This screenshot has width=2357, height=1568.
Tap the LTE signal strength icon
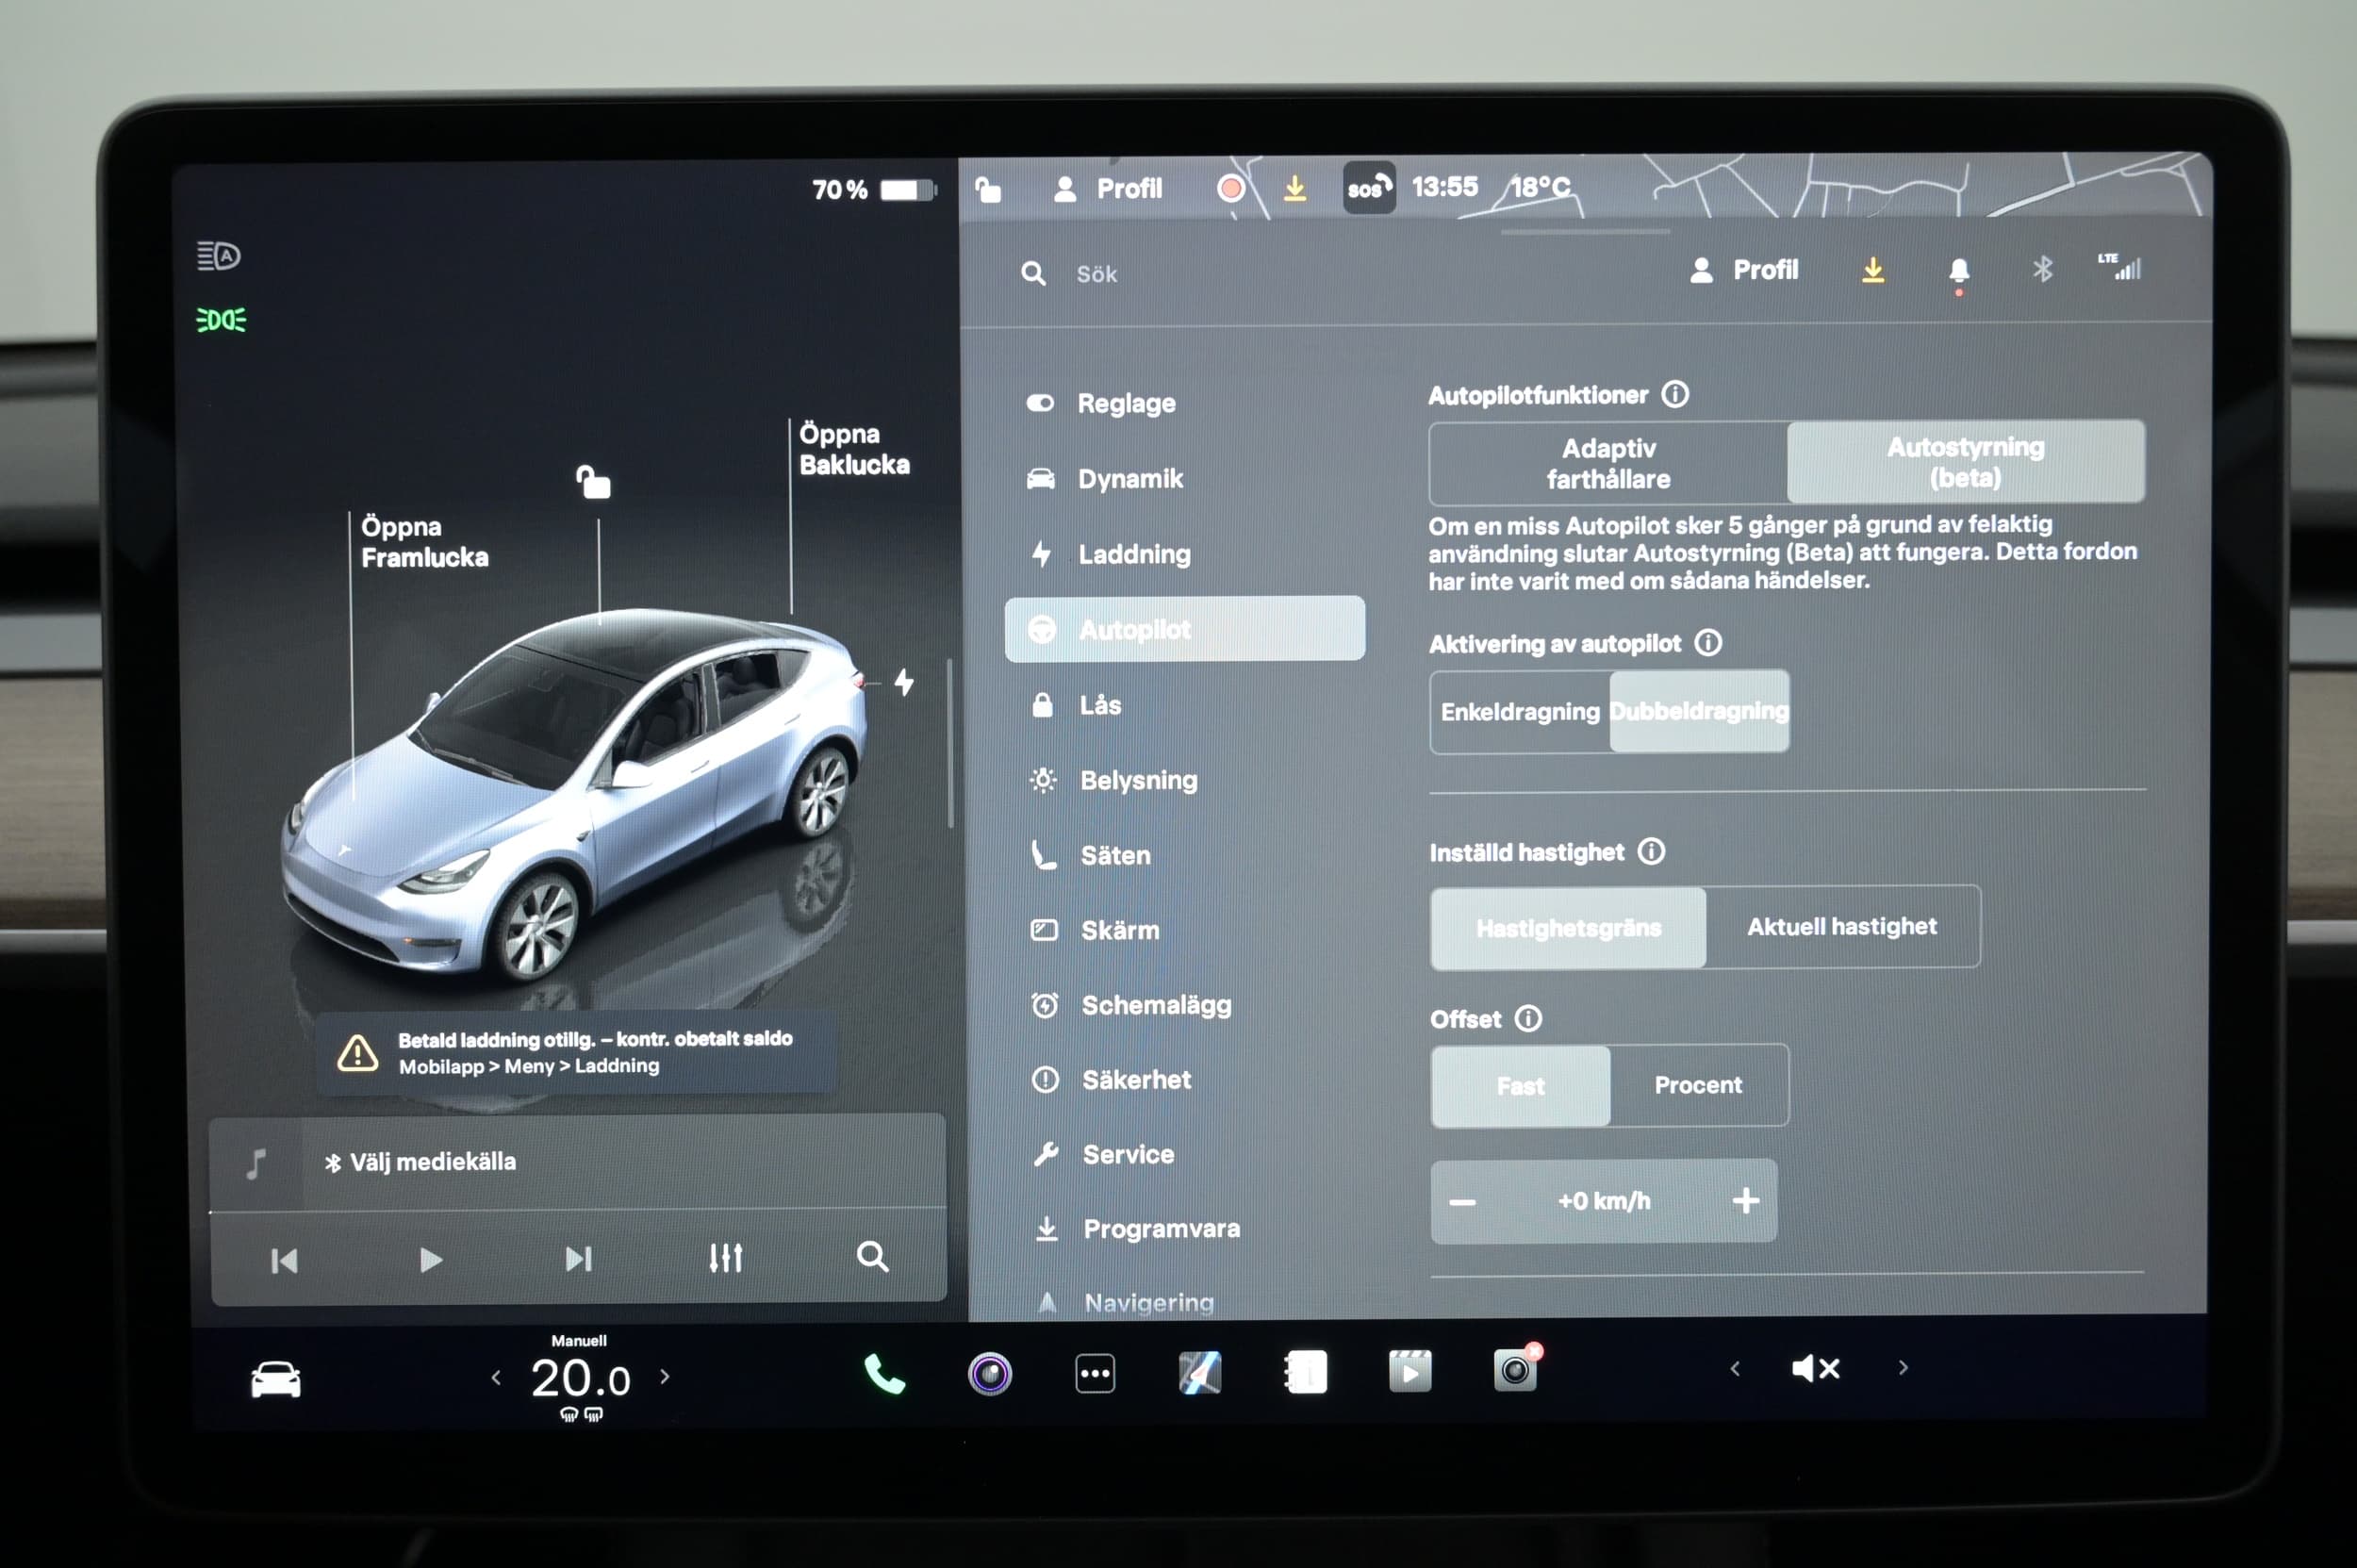point(2119,266)
